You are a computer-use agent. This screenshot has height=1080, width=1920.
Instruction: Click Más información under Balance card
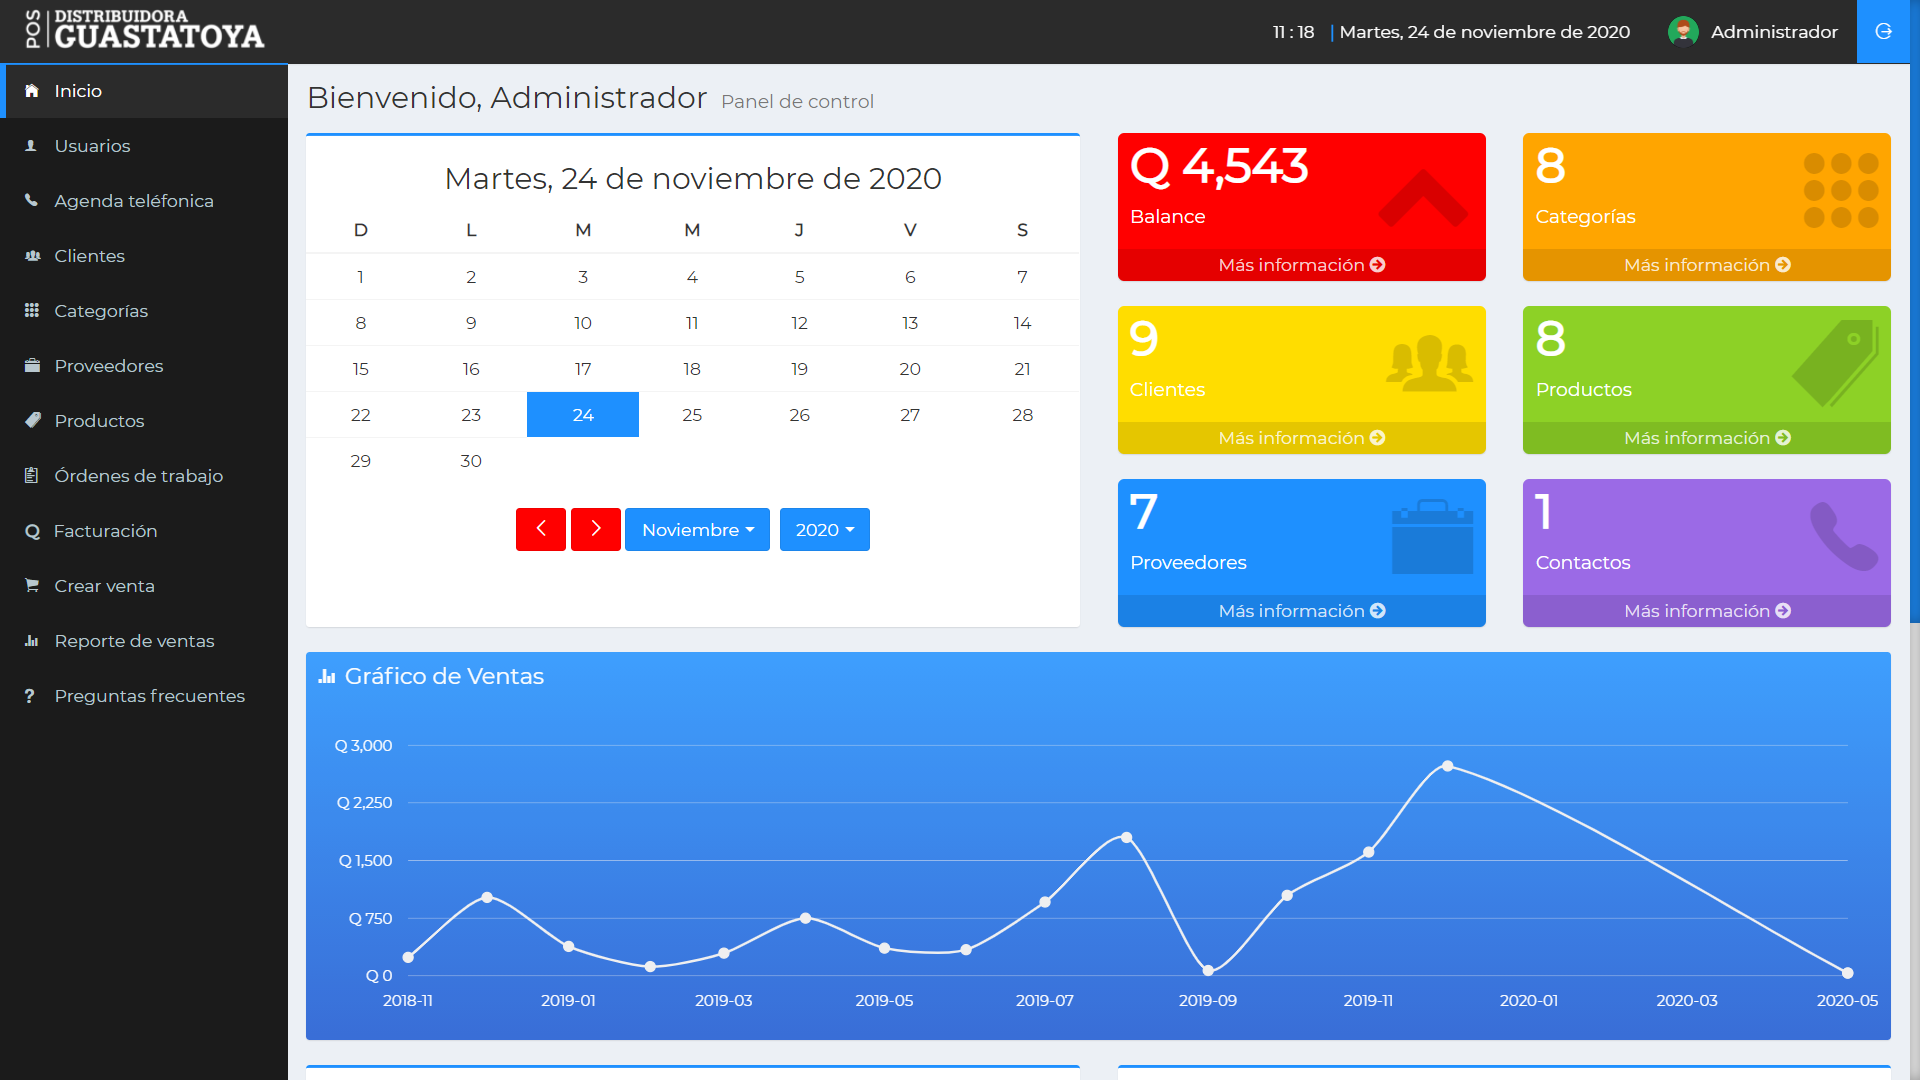1301,265
